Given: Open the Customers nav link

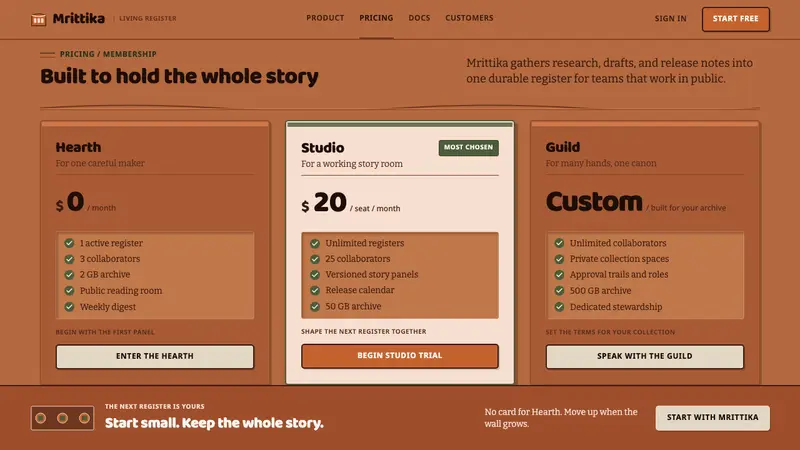Looking at the screenshot, I should point(469,18).
